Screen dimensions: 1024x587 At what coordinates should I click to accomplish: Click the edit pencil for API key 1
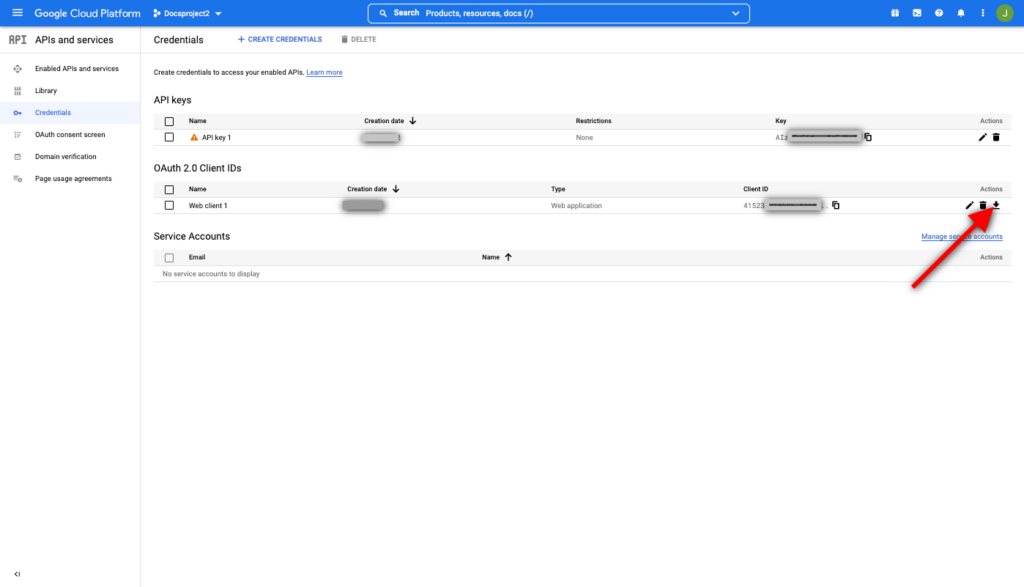[x=983, y=137]
